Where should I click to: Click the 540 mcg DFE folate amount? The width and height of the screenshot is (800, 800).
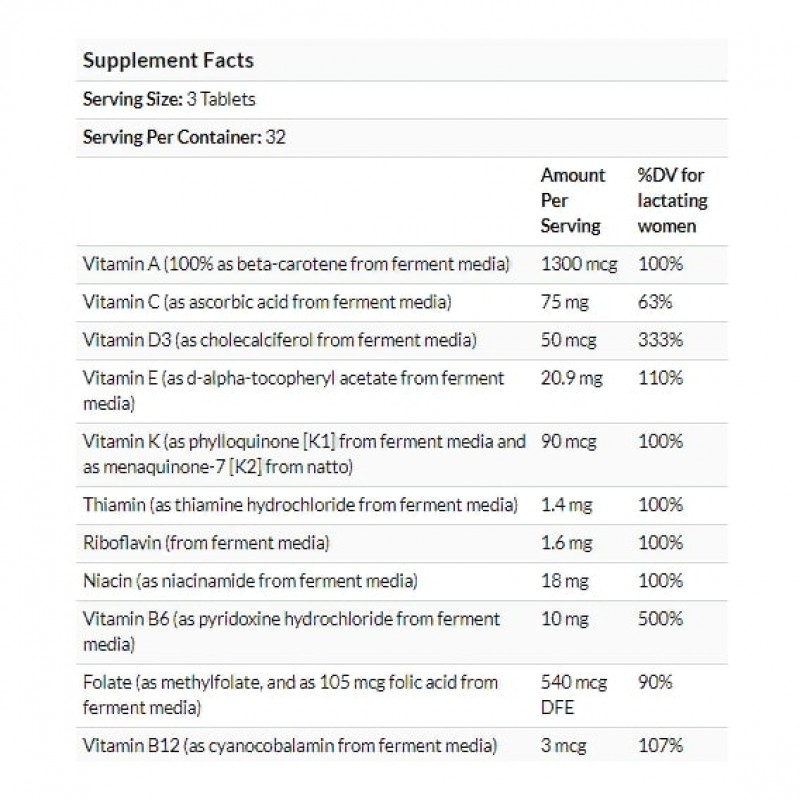tap(572, 692)
